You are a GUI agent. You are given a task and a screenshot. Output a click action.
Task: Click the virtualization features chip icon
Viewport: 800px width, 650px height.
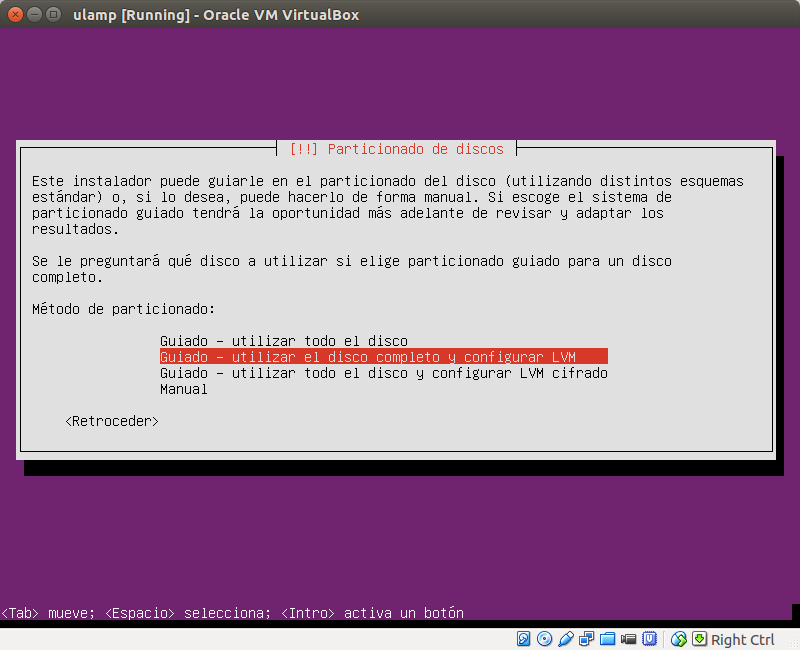coord(651,638)
